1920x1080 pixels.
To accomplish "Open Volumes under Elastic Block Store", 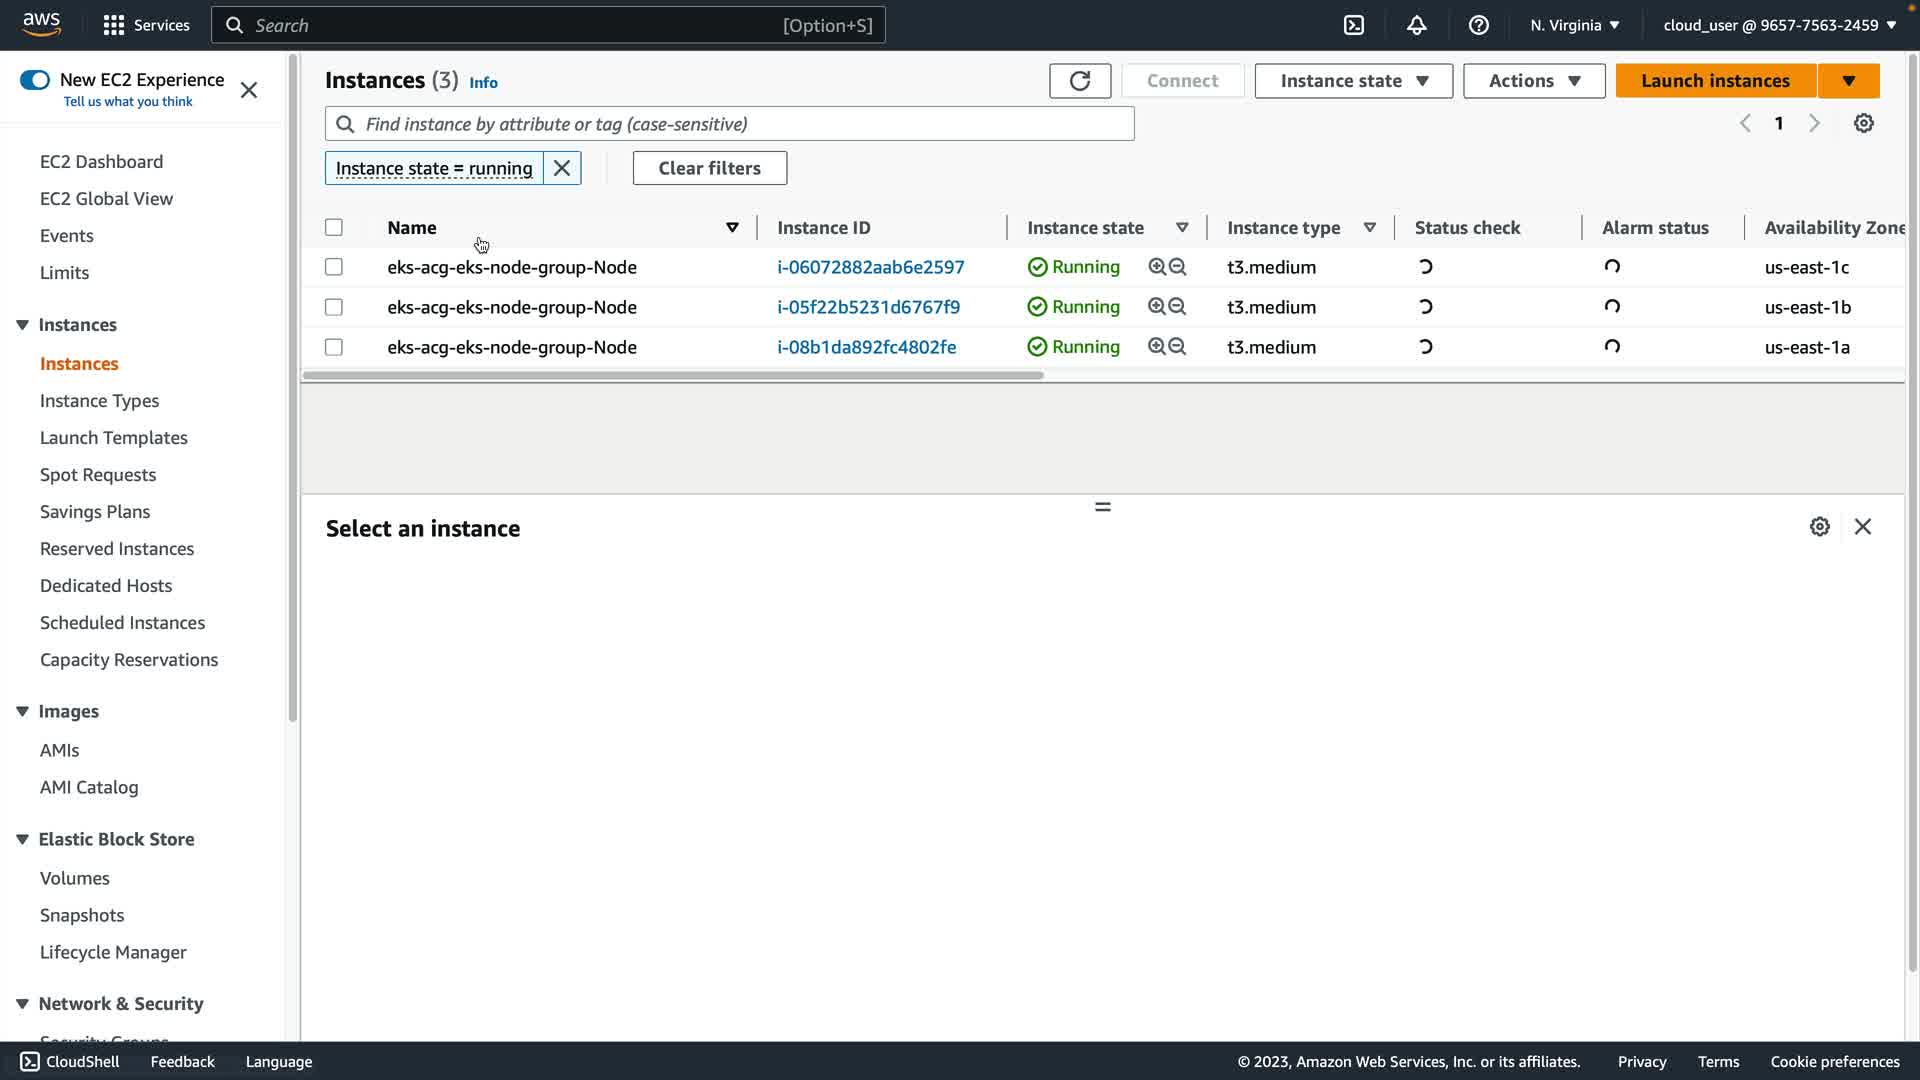I will 75,878.
